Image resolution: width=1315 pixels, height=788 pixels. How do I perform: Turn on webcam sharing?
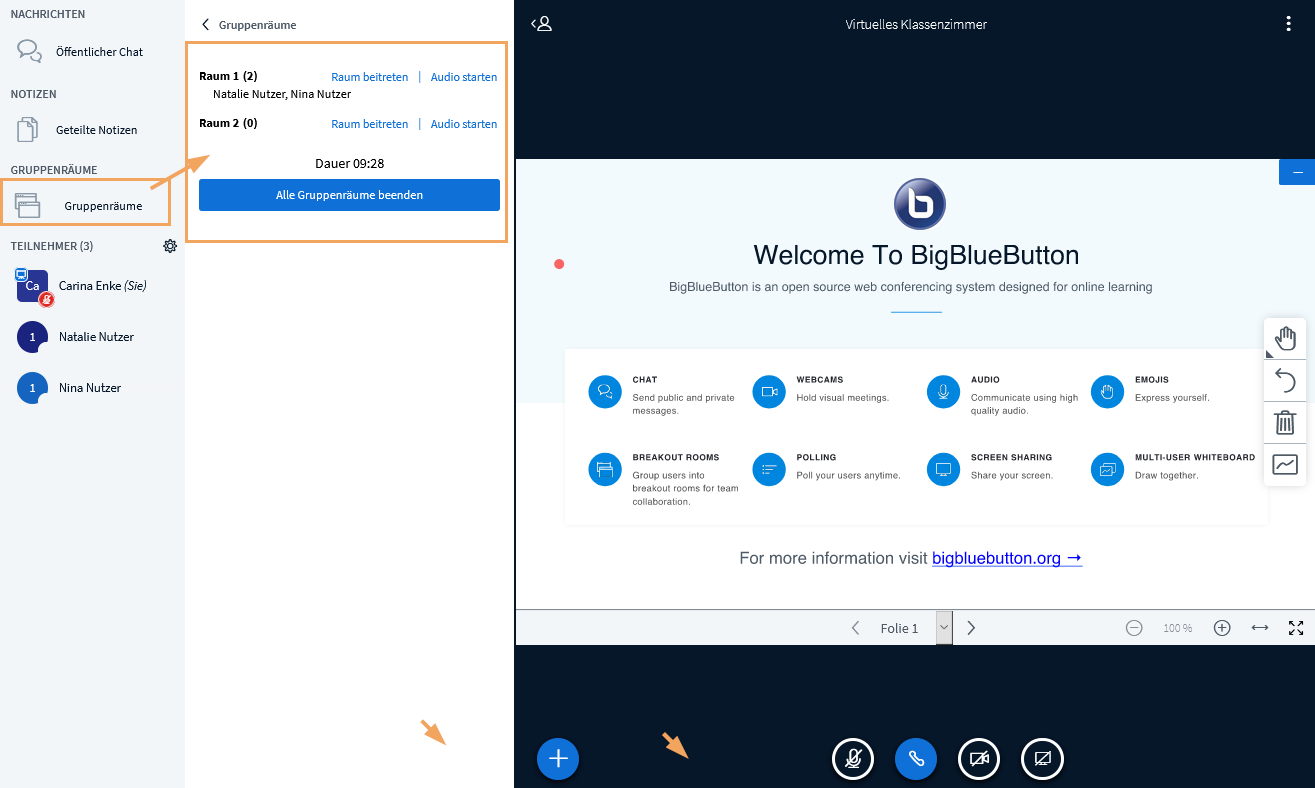[979, 759]
